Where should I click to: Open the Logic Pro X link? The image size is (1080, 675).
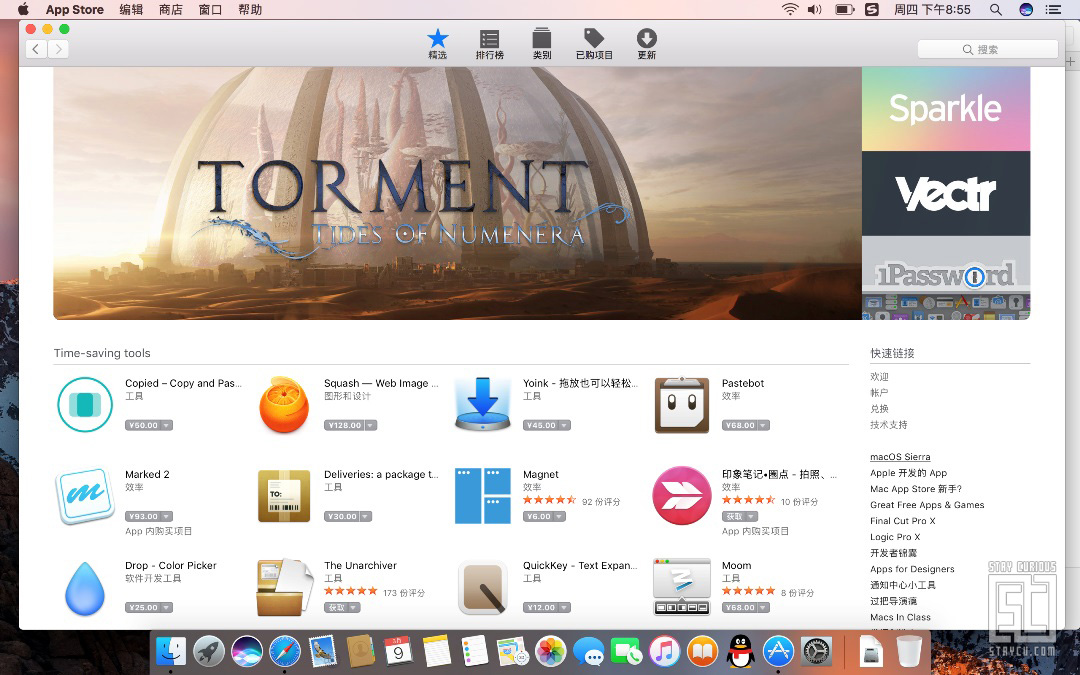(895, 537)
